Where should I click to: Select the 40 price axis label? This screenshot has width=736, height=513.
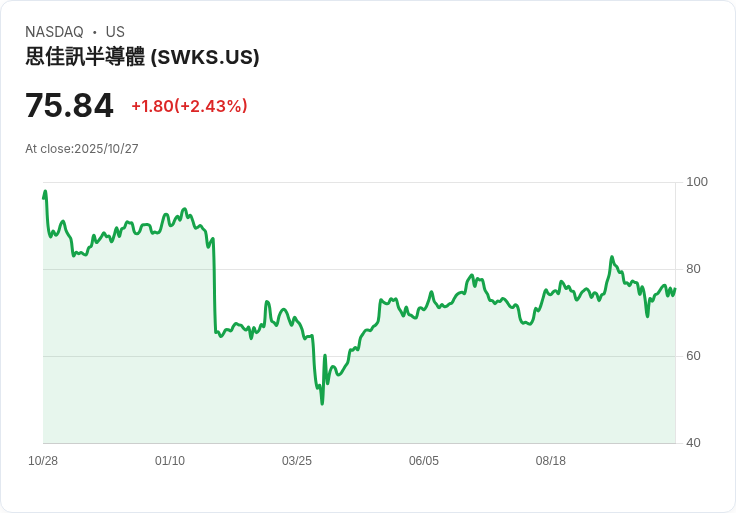click(694, 443)
